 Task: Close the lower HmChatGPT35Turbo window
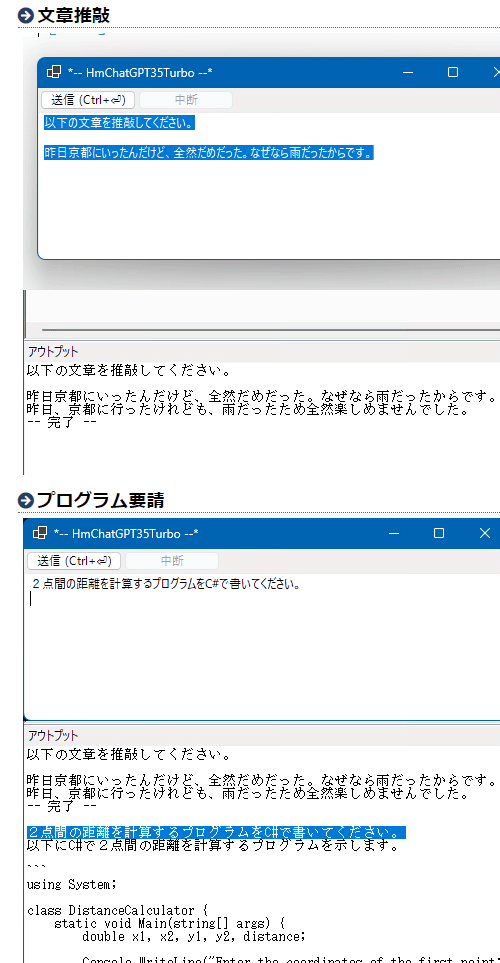pos(485,533)
